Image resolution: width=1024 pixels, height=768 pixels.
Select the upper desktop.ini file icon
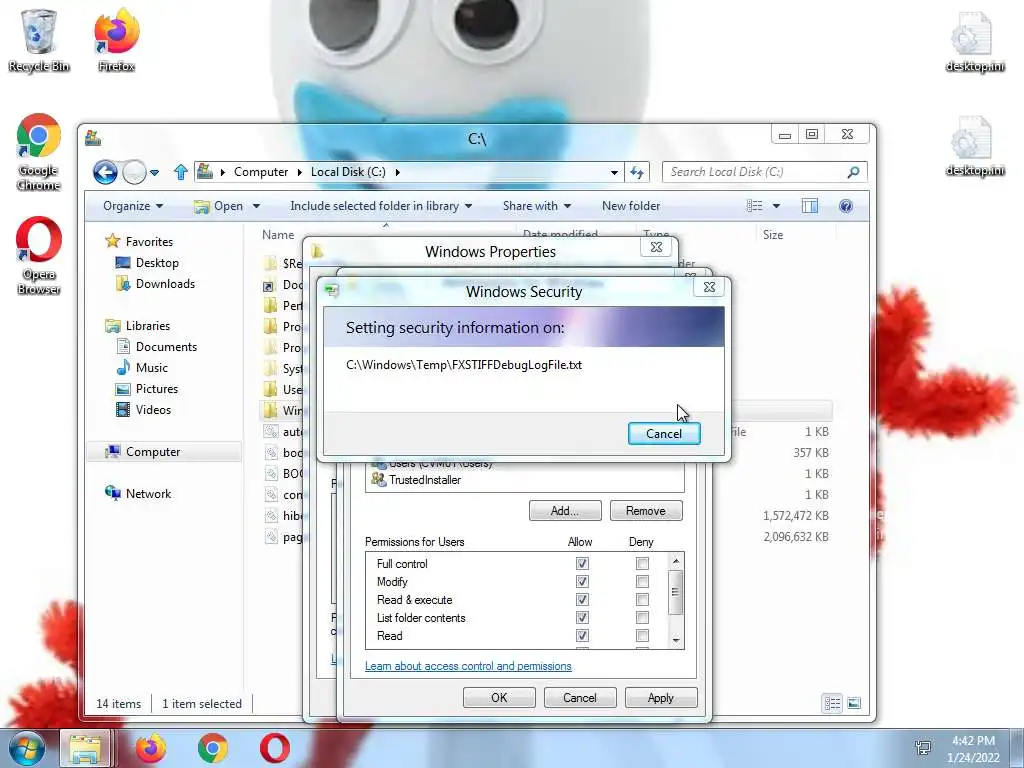click(x=974, y=42)
